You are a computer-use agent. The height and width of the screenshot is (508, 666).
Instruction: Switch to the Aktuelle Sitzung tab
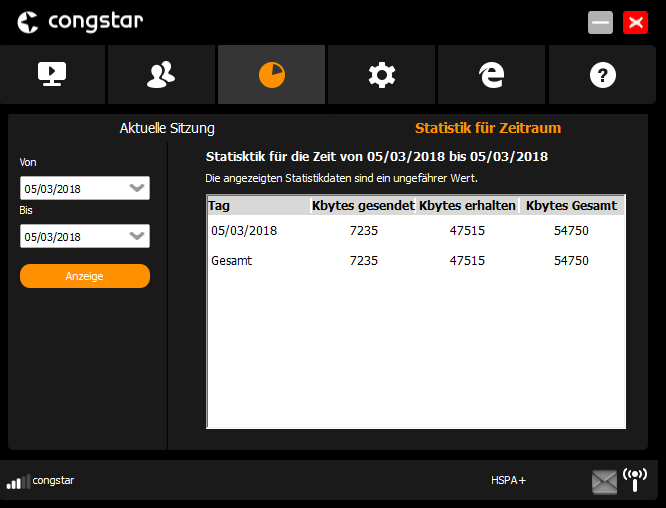pyautogui.click(x=167, y=128)
